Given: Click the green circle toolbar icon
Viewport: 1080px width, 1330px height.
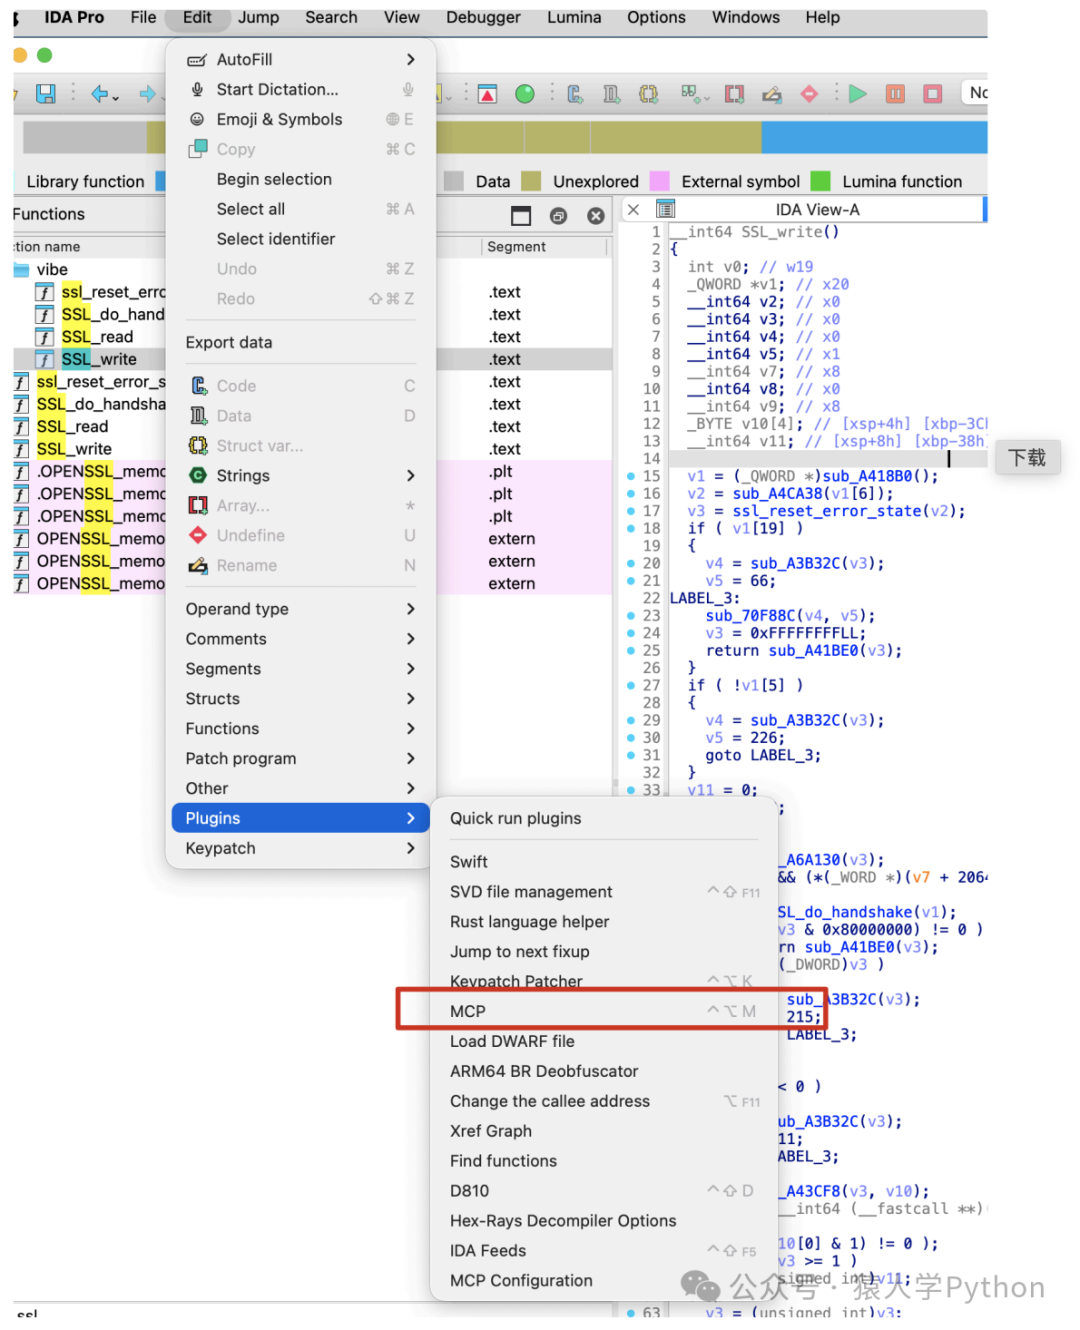Looking at the screenshot, I should coord(524,94).
